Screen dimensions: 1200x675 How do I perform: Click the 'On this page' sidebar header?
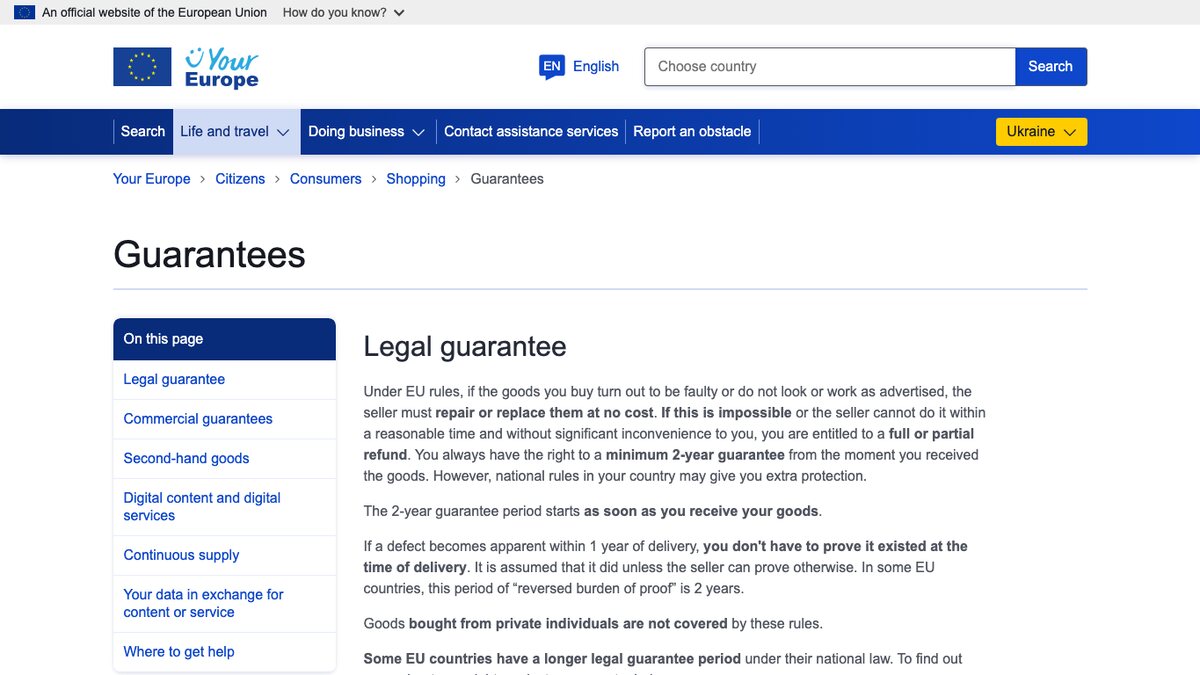(224, 339)
